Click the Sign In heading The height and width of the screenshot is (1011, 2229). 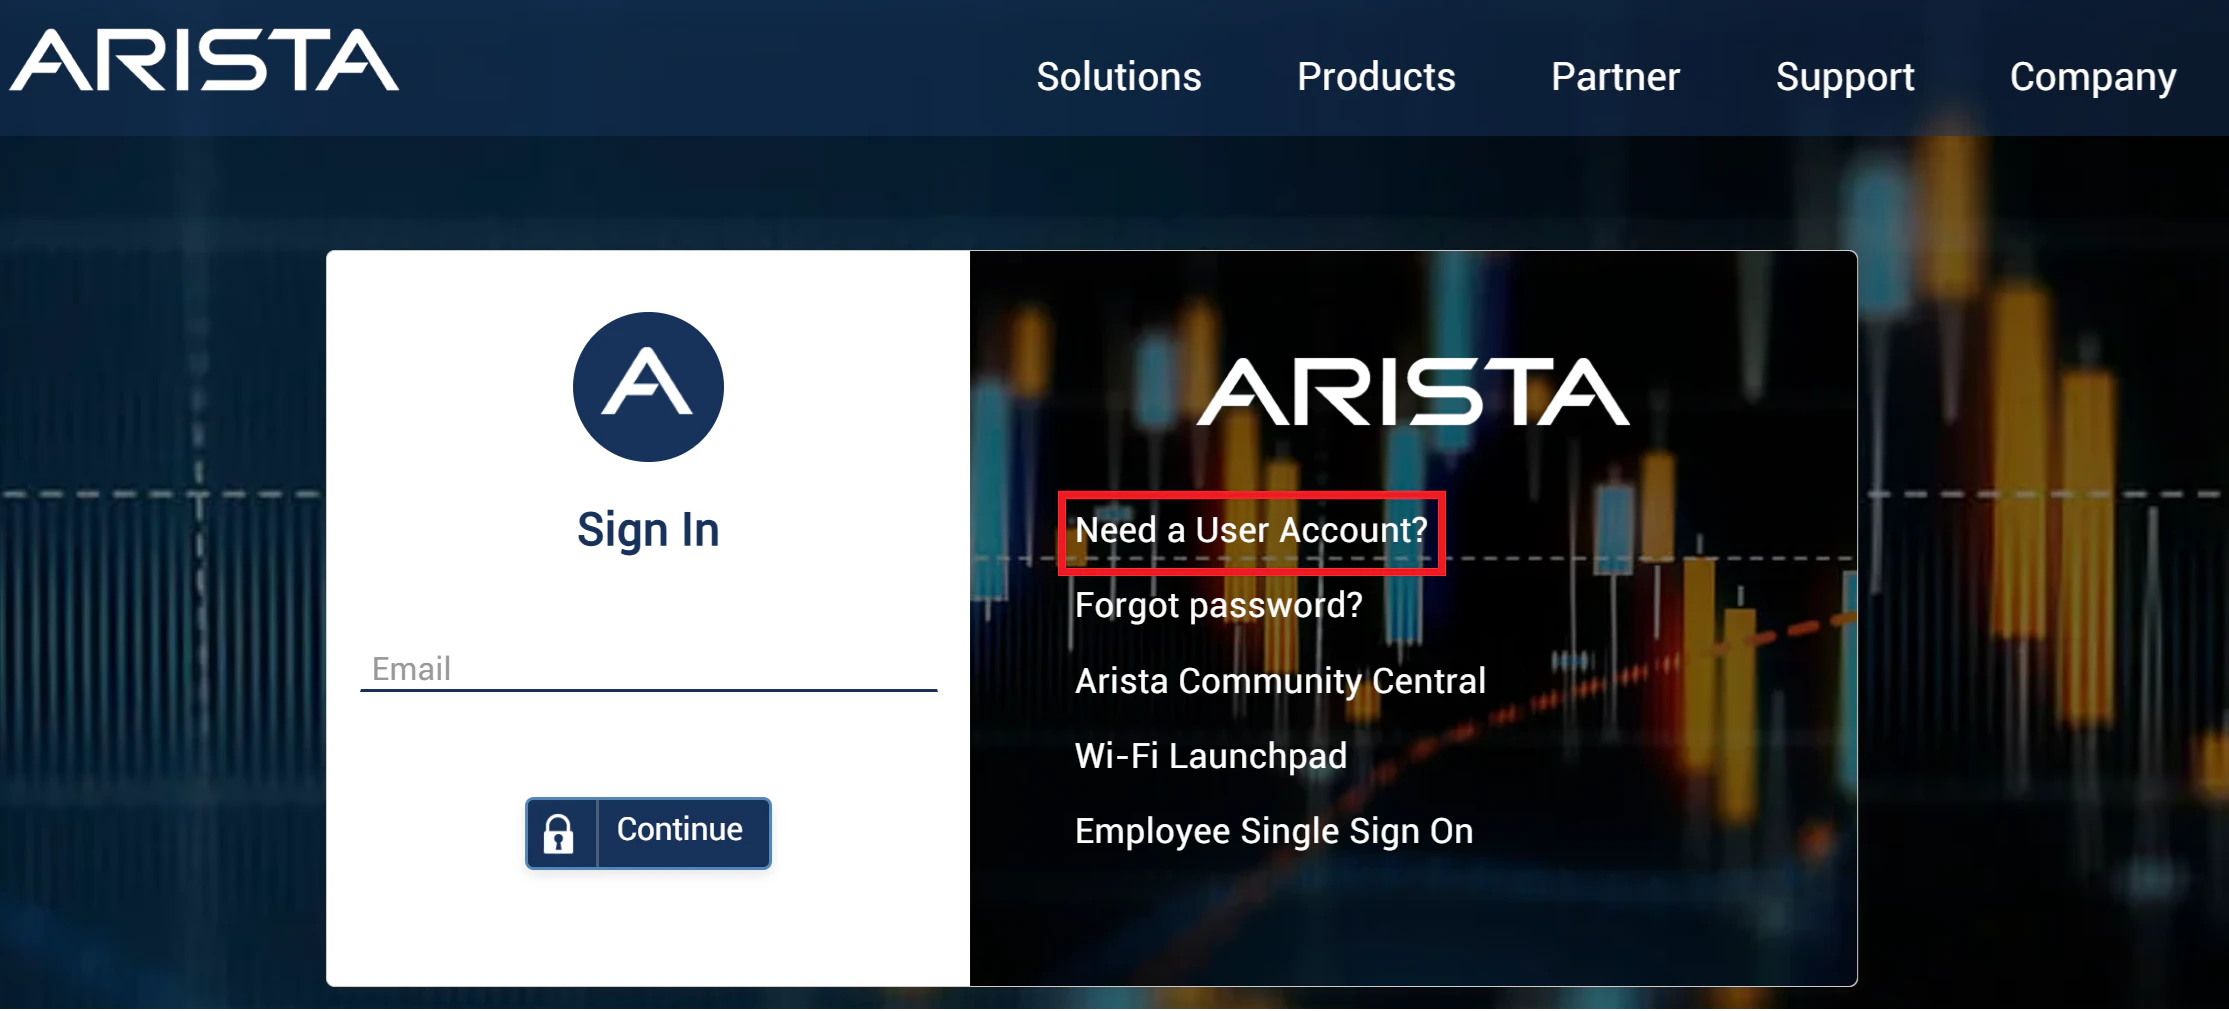pyautogui.click(x=648, y=530)
